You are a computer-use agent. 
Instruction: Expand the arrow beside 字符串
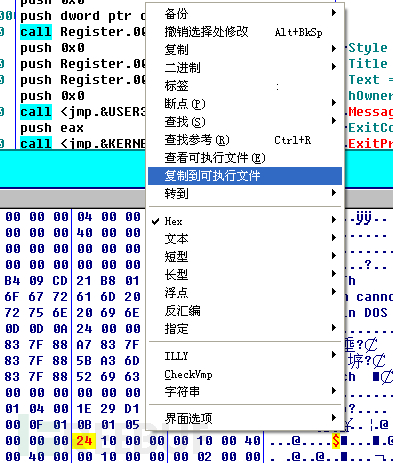334,391
